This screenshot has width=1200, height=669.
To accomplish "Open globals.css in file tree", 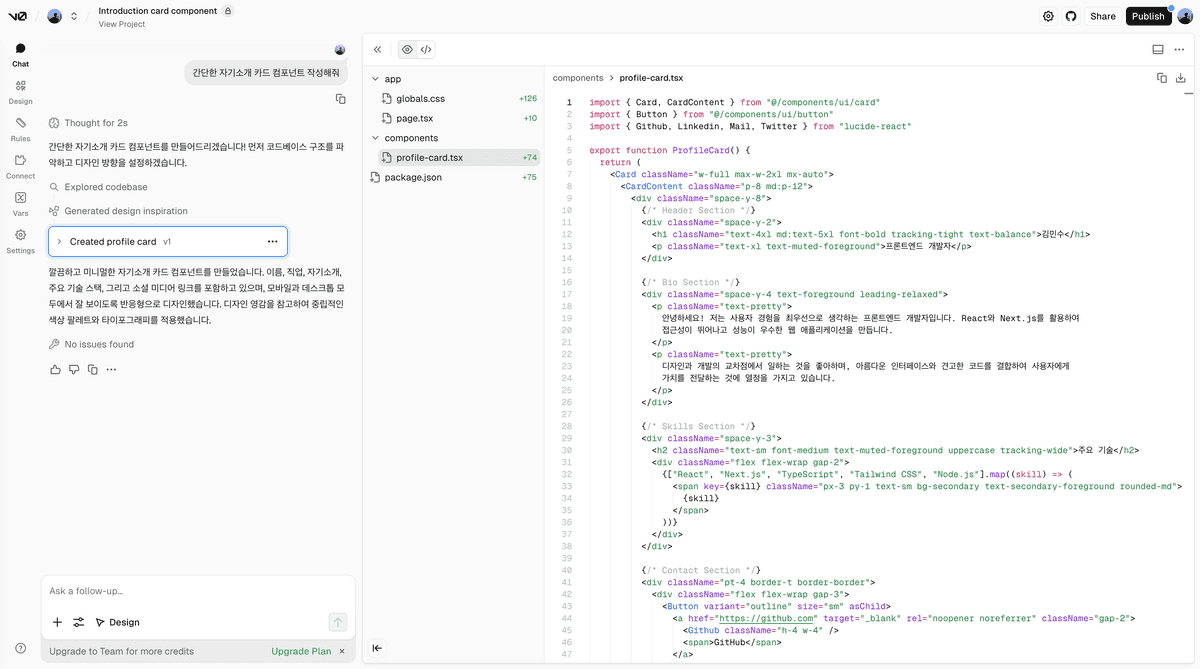I will 420,98.
